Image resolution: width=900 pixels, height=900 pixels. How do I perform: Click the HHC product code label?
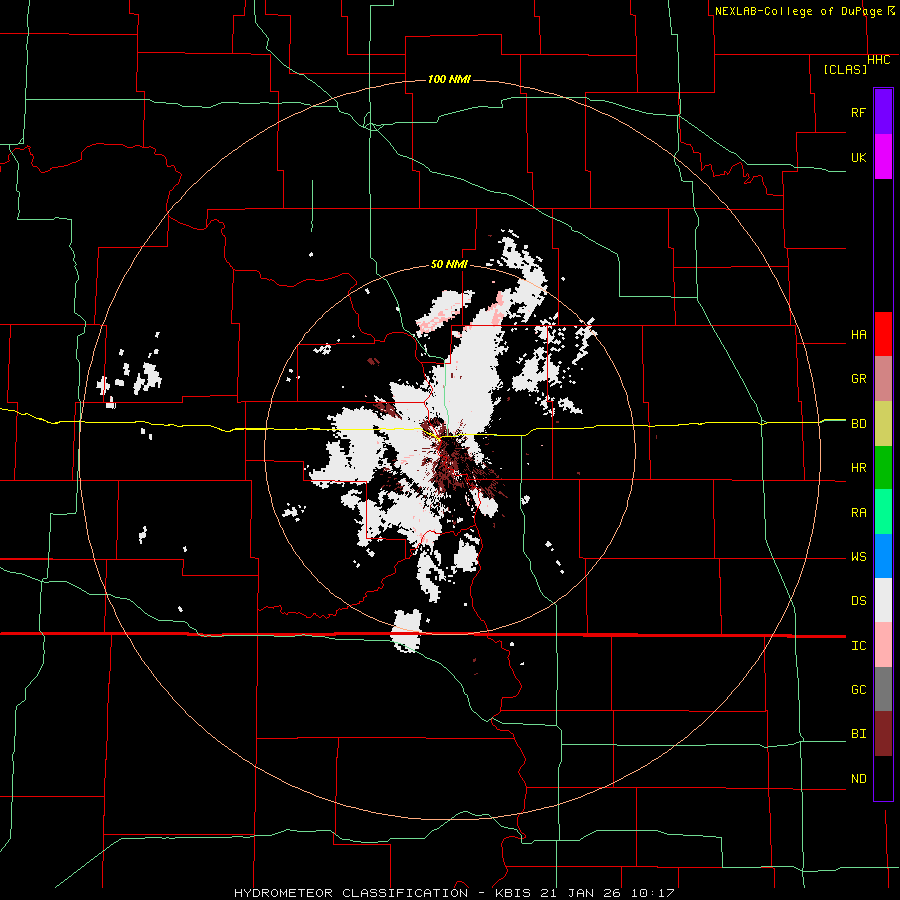tap(879, 60)
